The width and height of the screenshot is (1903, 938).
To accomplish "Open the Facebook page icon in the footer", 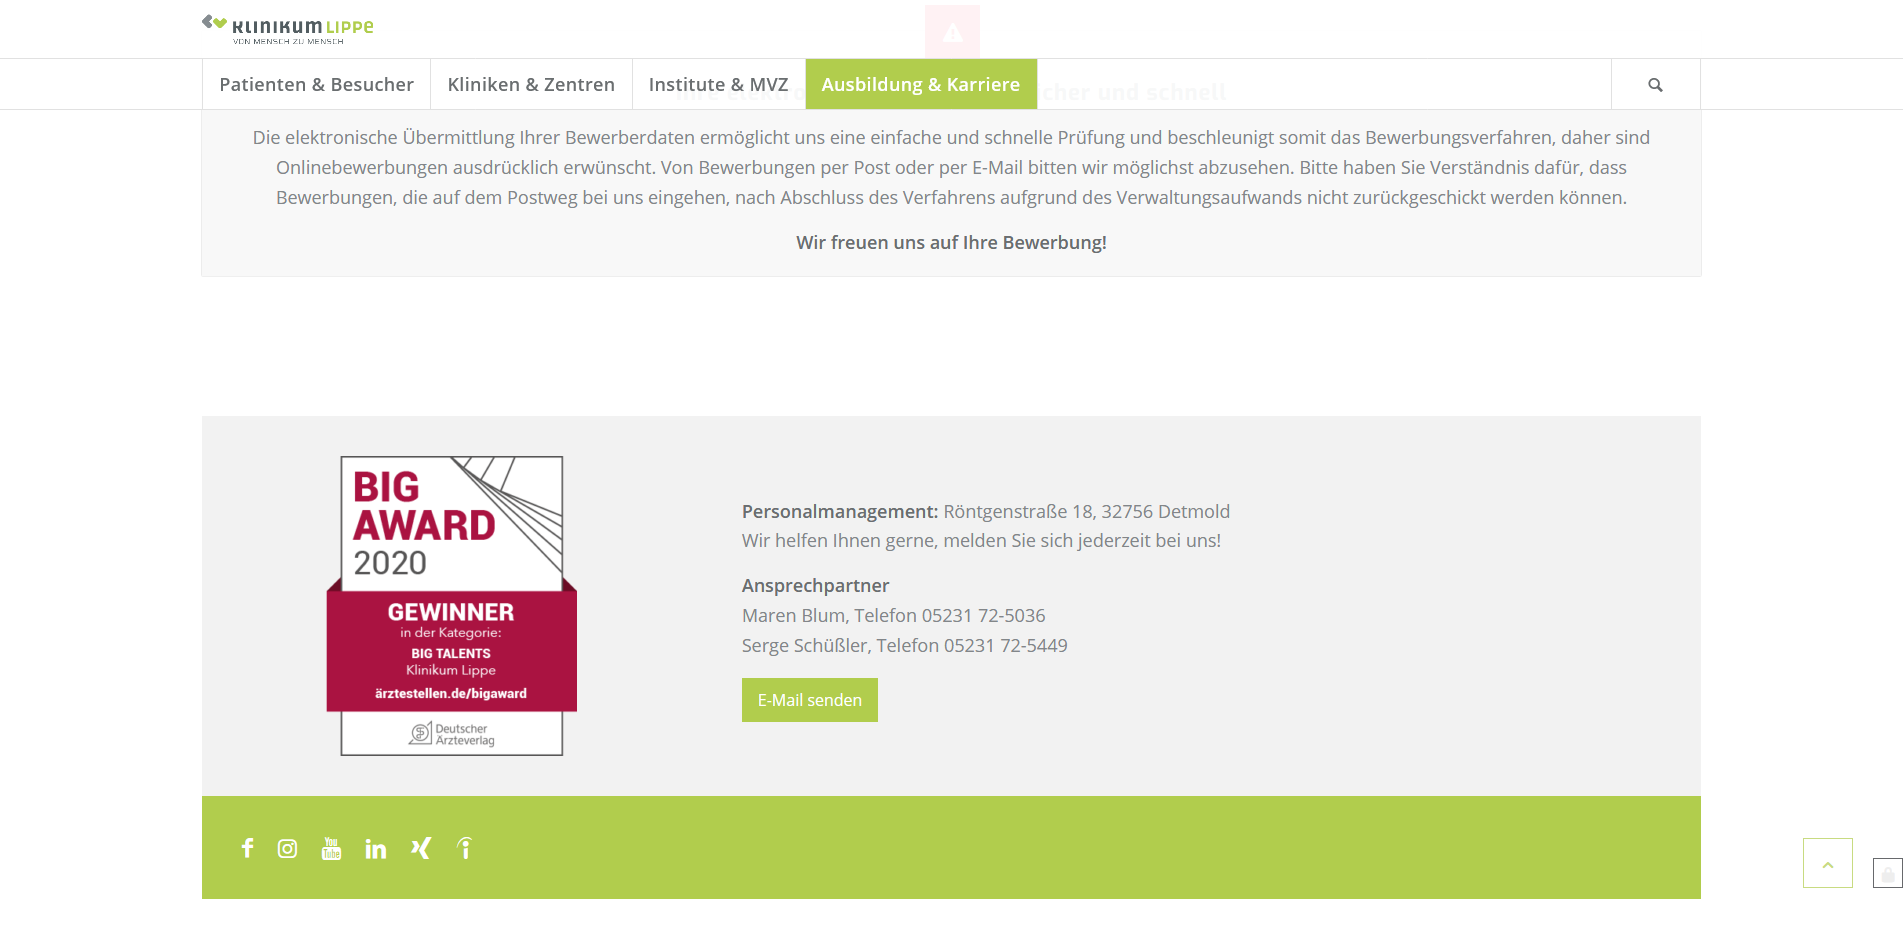I will pyautogui.click(x=247, y=848).
